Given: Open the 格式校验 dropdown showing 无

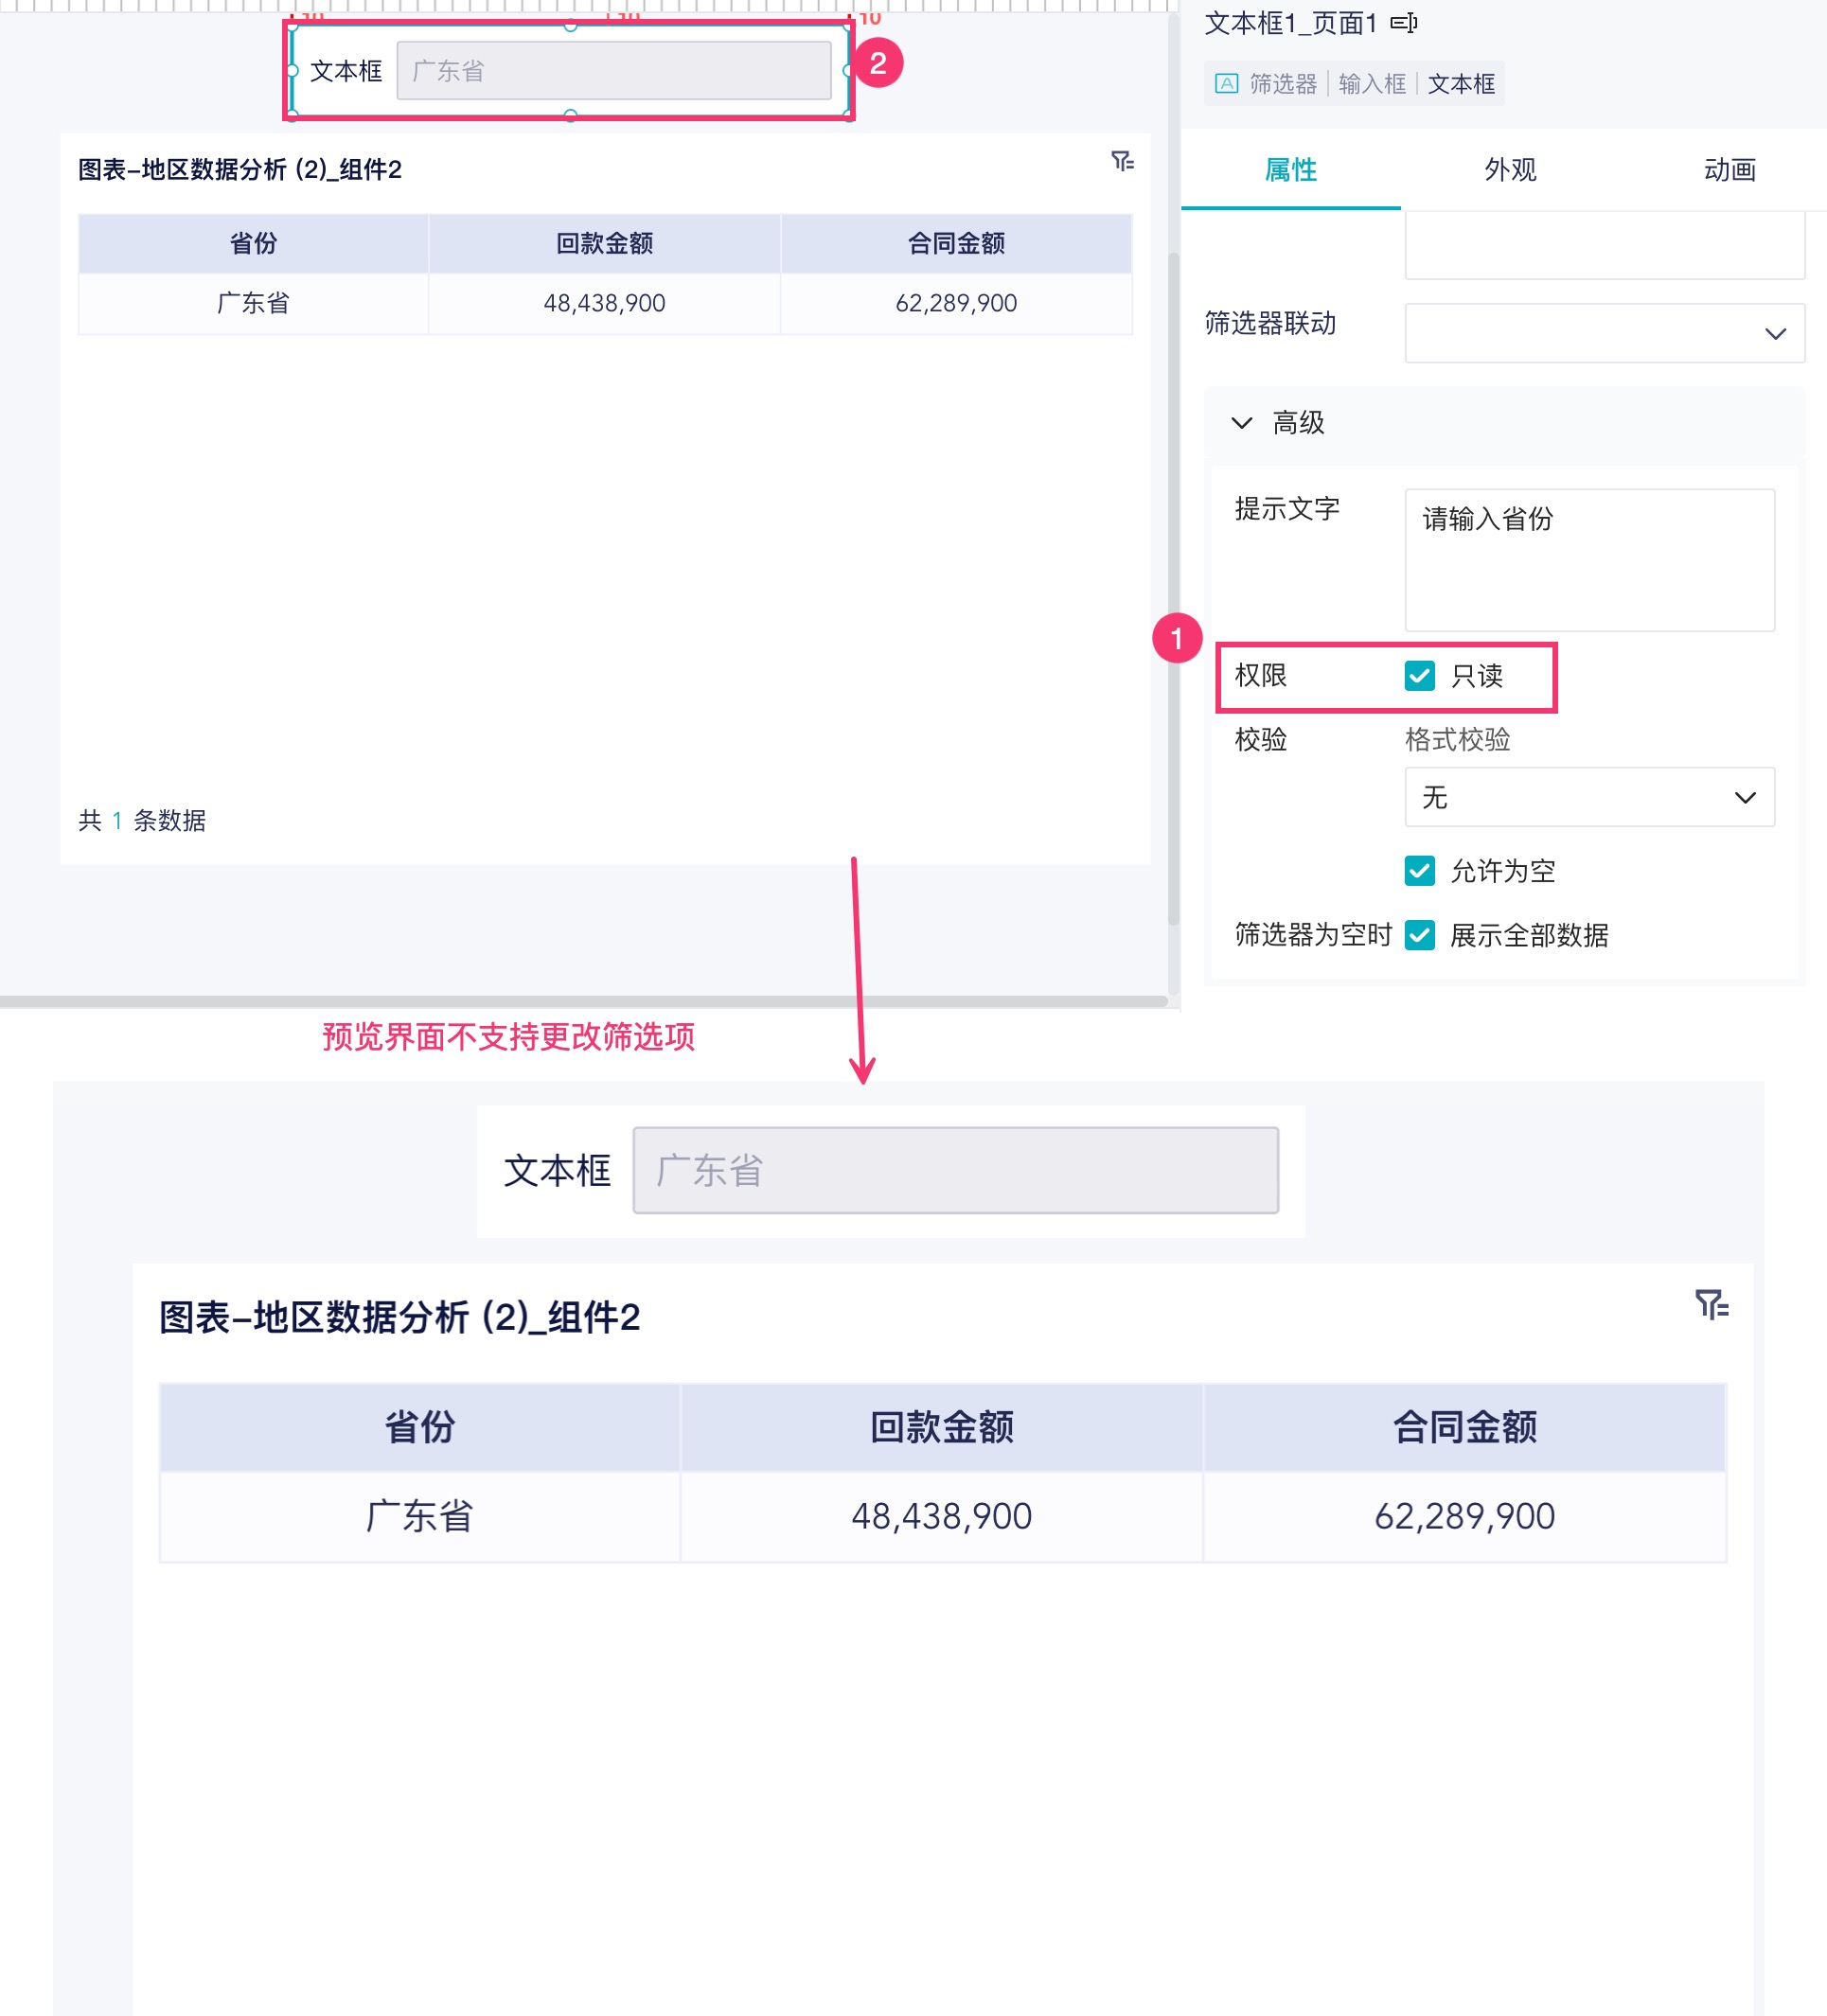Looking at the screenshot, I should (x=1588, y=797).
